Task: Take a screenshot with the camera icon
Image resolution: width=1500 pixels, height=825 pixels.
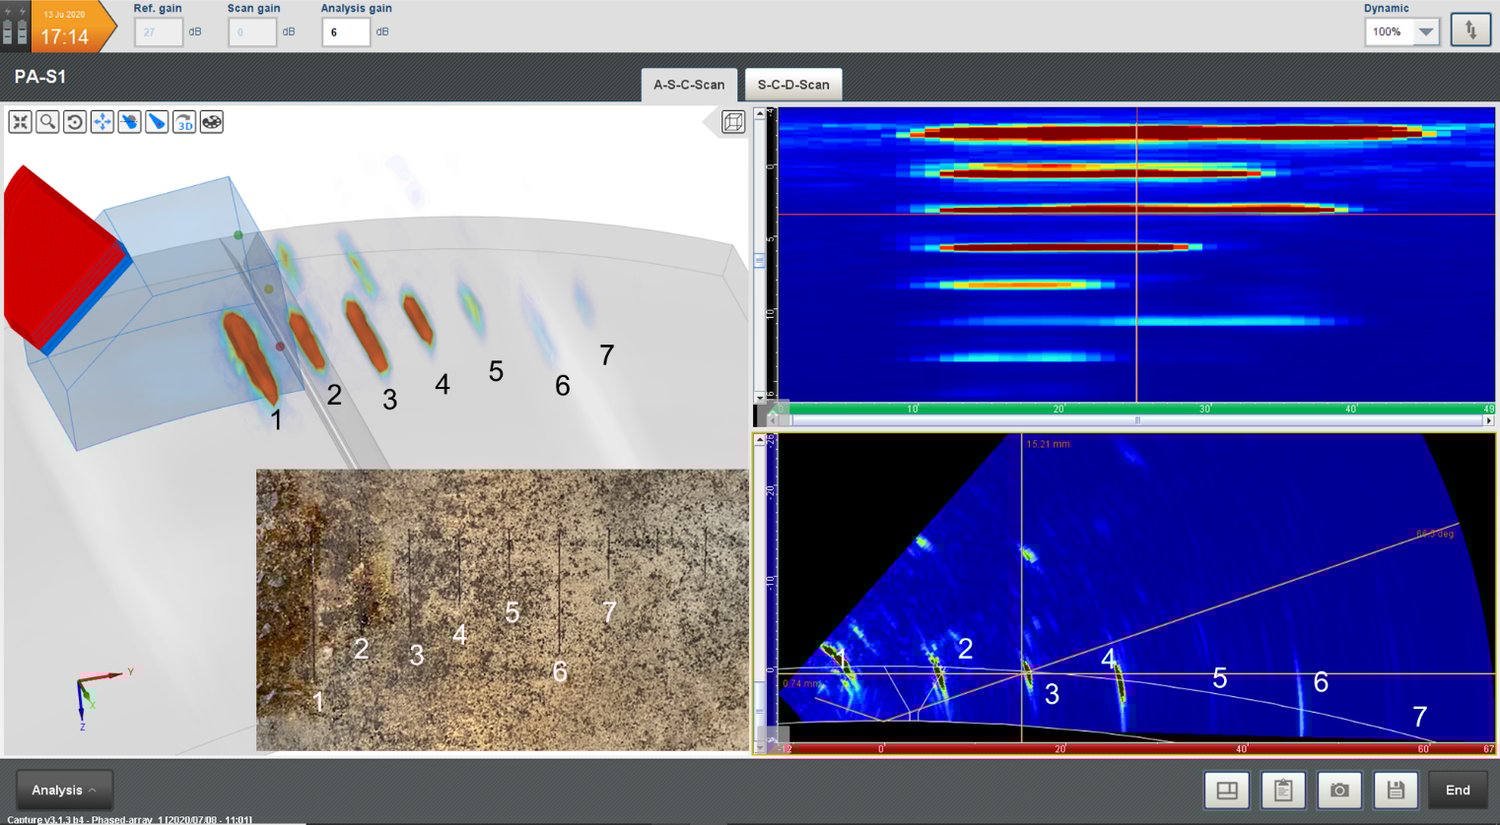Action: pyautogui.click(x=1340, y=790)
